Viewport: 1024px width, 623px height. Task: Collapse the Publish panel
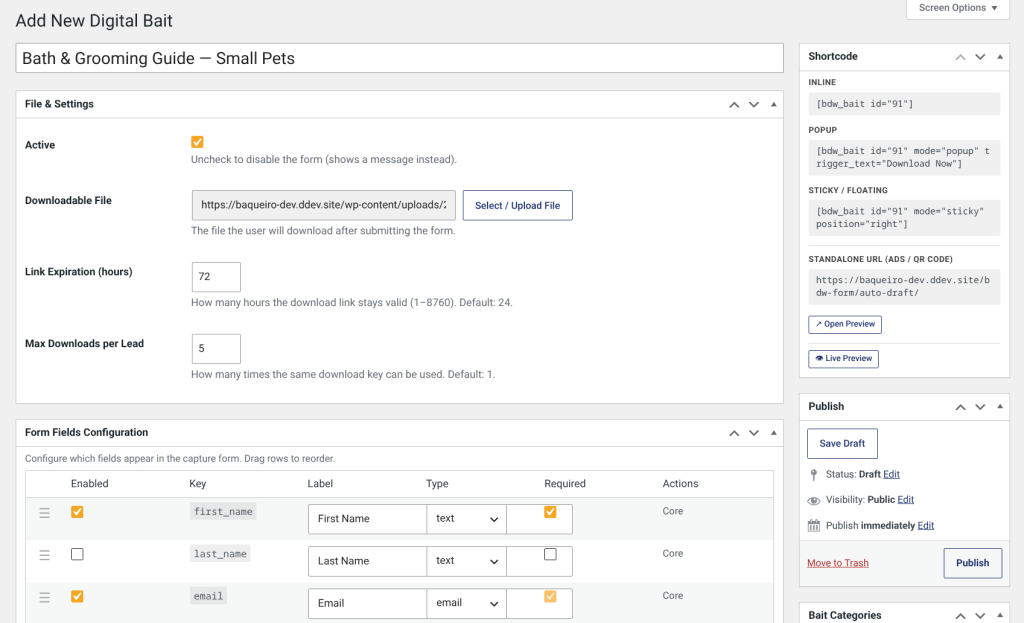[x=1000, y=407]
